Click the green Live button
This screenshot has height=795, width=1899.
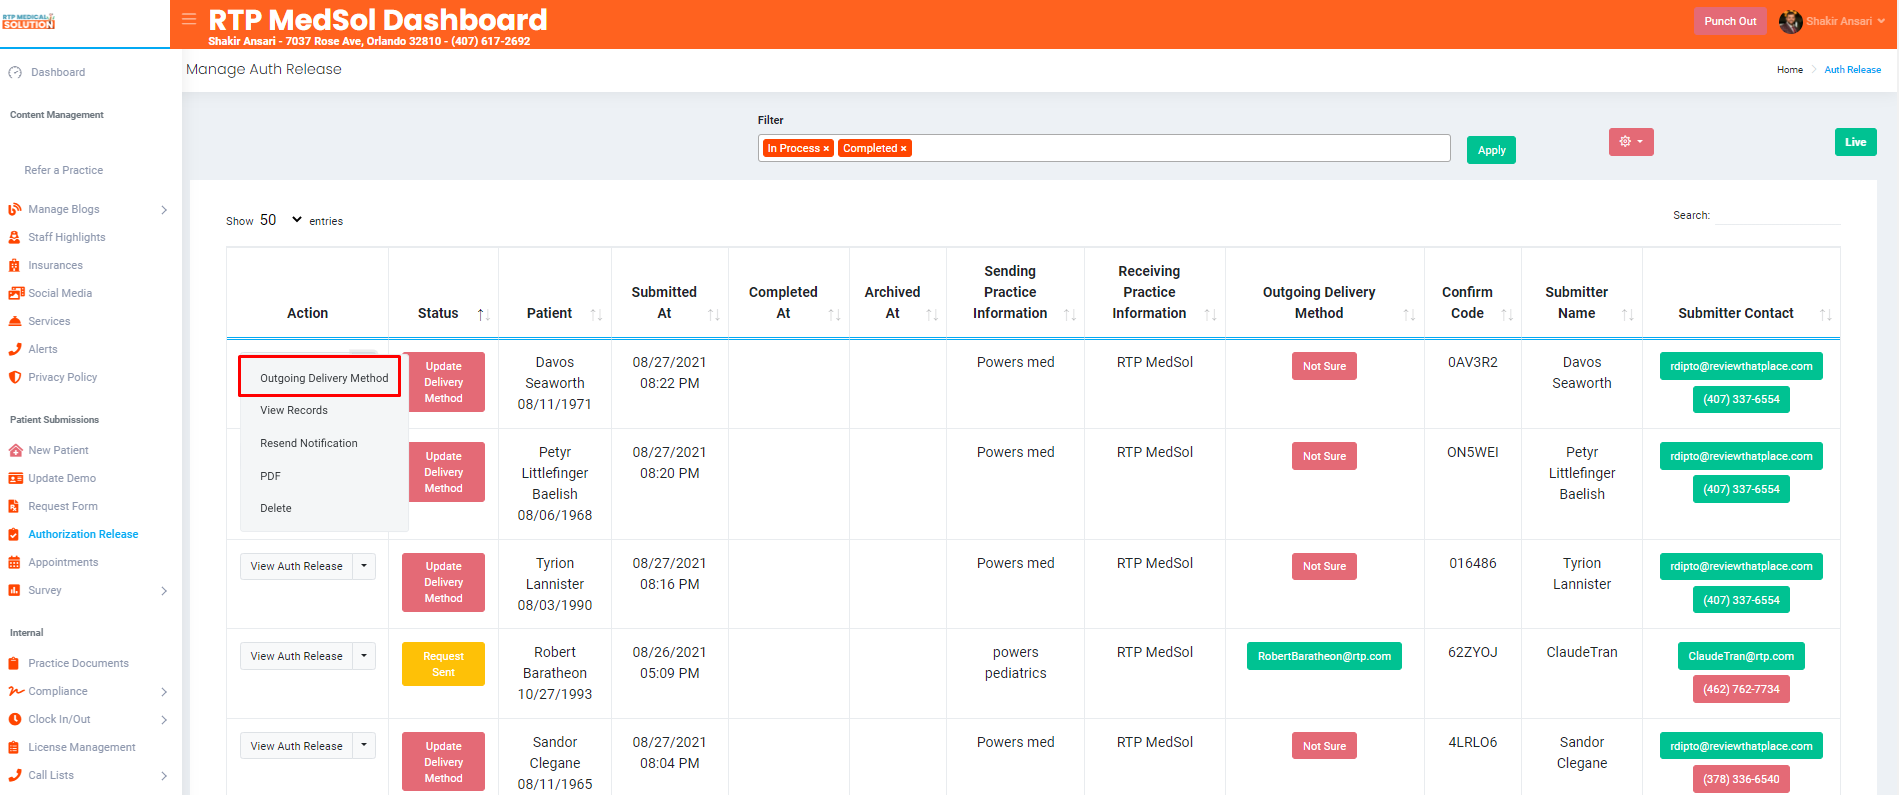click(x=1855, y=142)
